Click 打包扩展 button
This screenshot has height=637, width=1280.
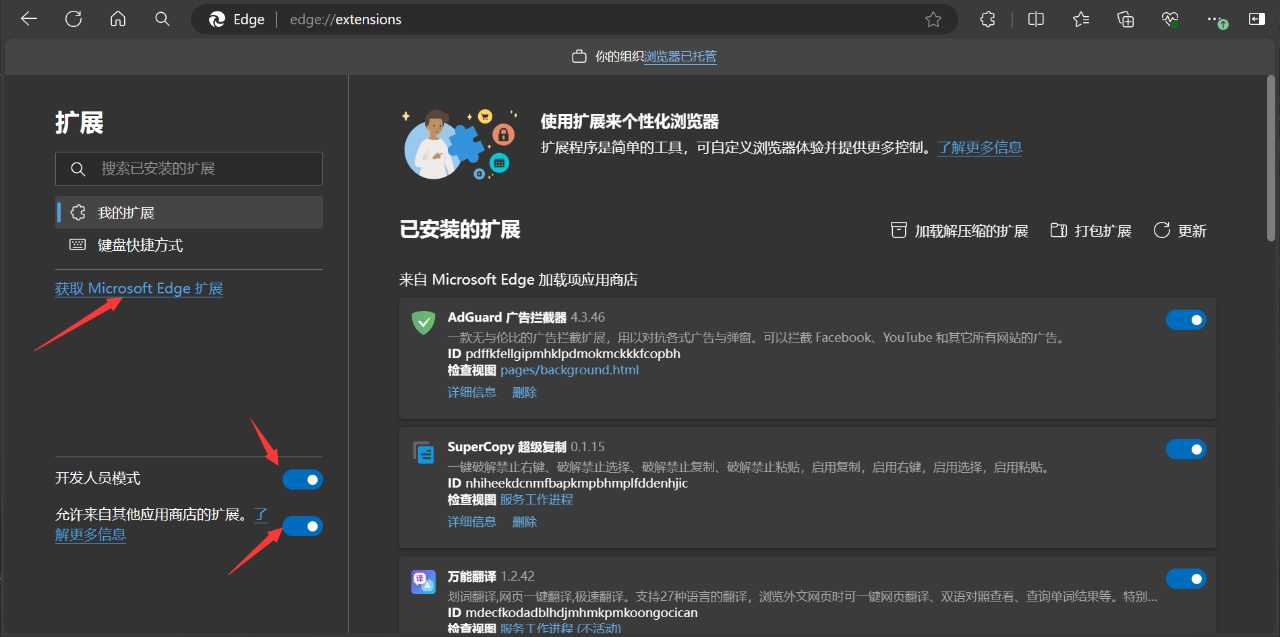(1091, 231)
